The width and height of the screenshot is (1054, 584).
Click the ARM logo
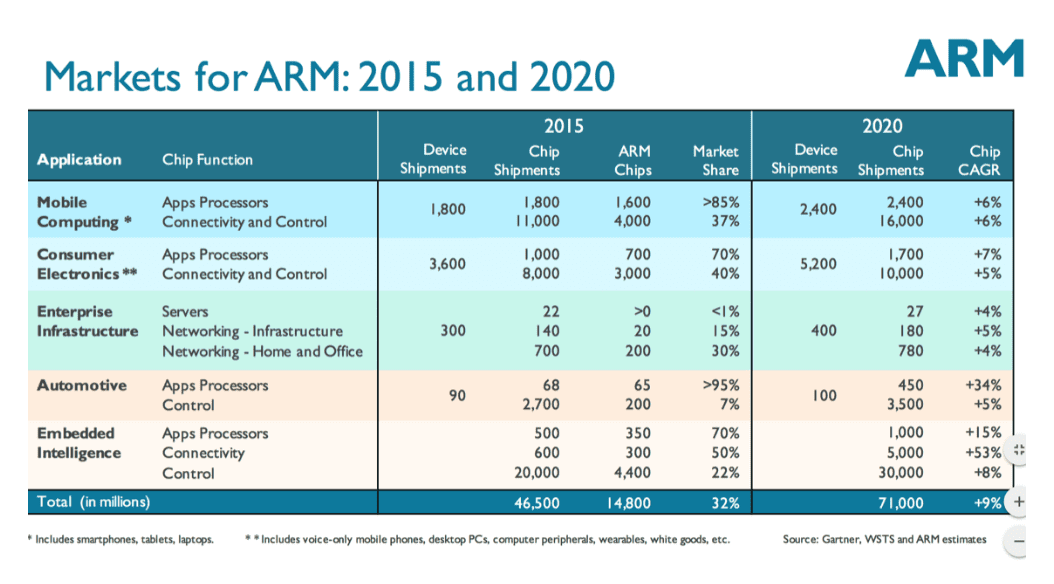pos(963,59)
